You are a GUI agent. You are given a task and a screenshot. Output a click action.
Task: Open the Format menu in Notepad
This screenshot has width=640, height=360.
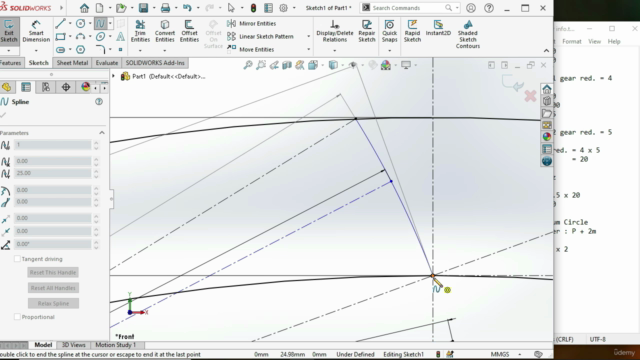coord(571,41)
